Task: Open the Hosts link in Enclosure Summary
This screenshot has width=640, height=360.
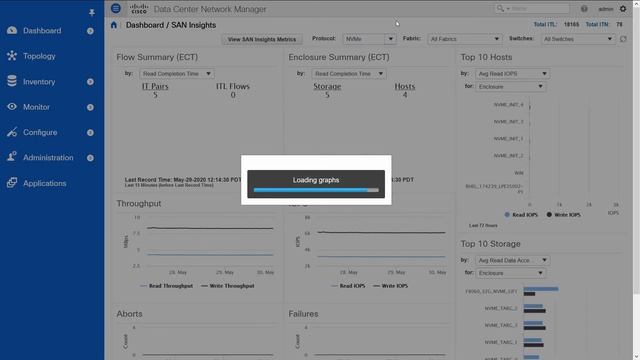Action: pyautogui.click(x=404, y=86)
